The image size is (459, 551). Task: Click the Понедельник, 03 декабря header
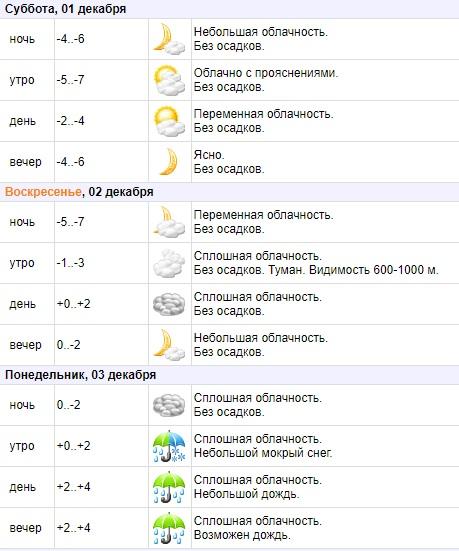coord(80,375)
